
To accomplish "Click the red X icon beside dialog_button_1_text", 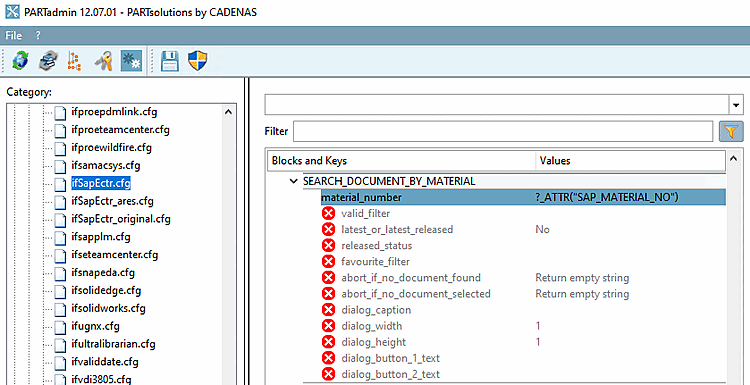I will pos(328,358).
